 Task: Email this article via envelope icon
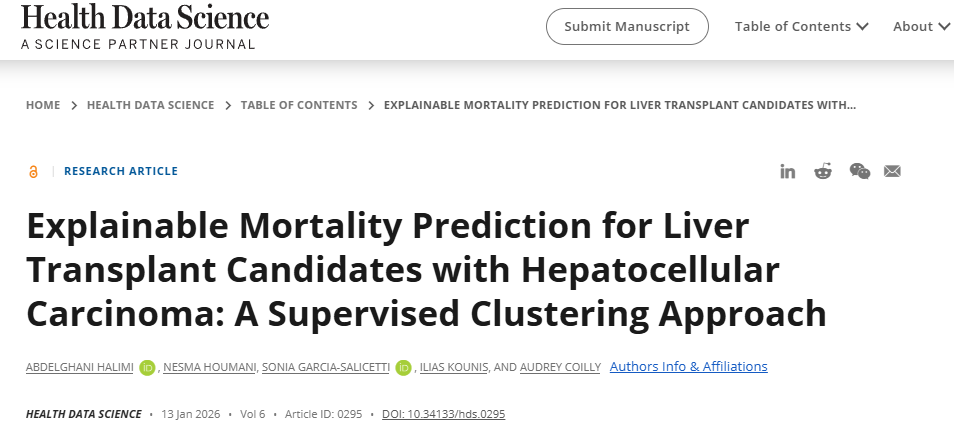[893, 171]
